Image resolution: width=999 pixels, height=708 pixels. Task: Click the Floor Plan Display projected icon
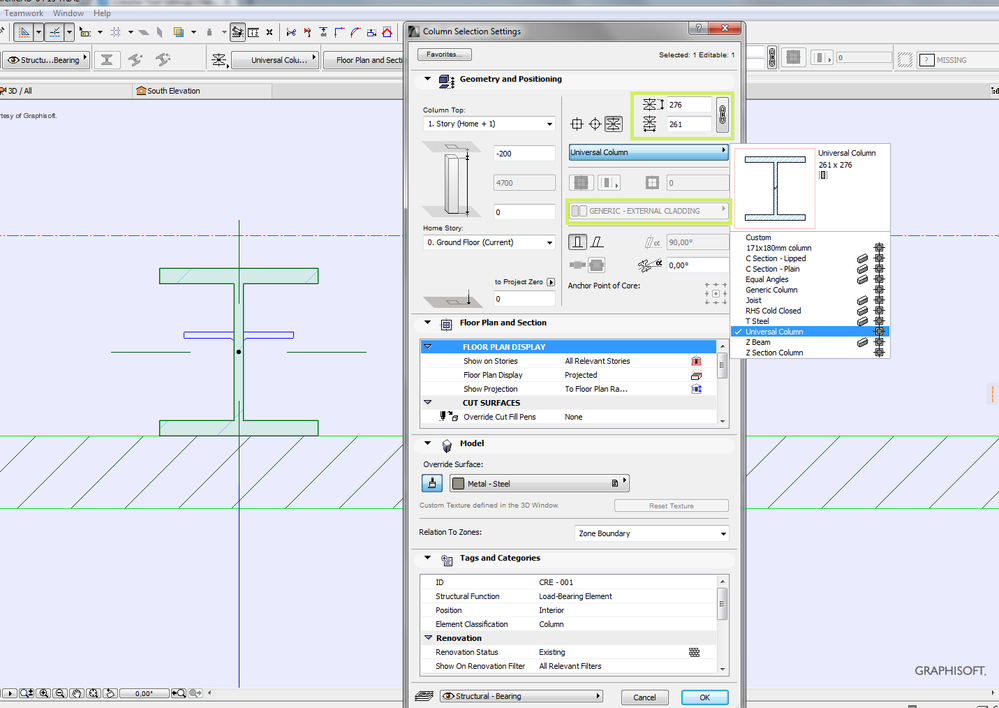pyautogui.click(x=696, y=375)
